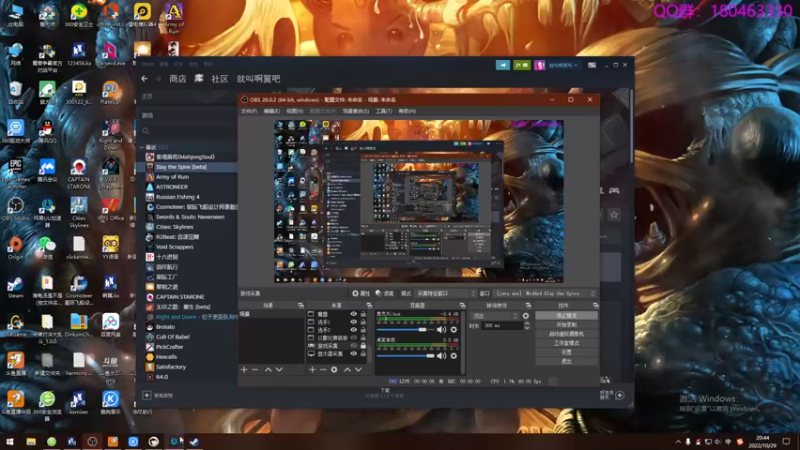Mute the 麦克风/Aux speaker icon
Image resolution: width=800 pixels, height=450 pixels.
tap(441, 330)
